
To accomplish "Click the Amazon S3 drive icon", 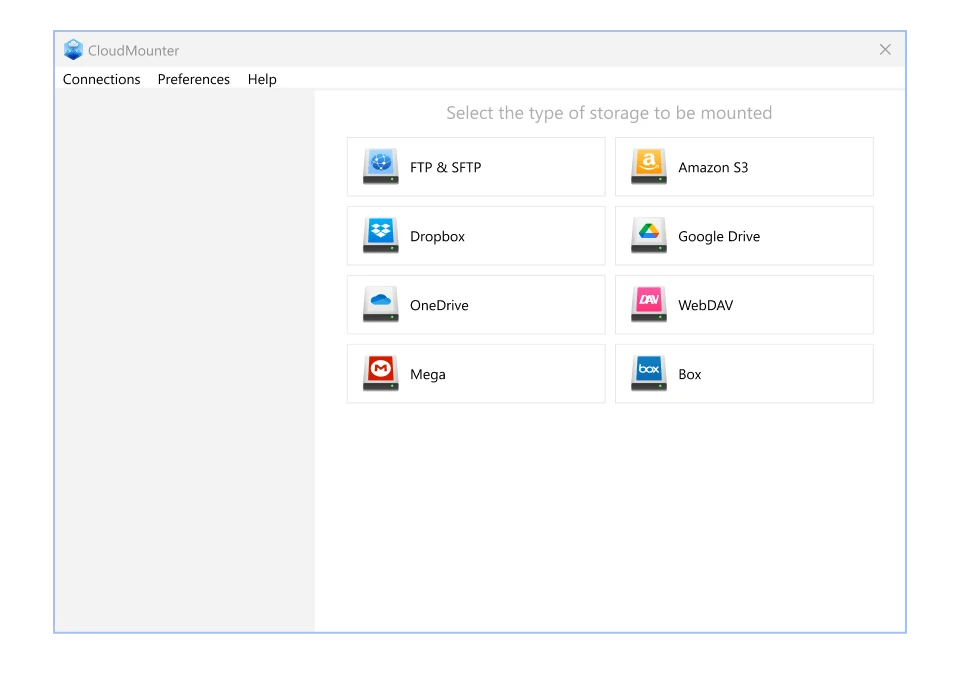I will pyautogui.click(x=648, y=167).
